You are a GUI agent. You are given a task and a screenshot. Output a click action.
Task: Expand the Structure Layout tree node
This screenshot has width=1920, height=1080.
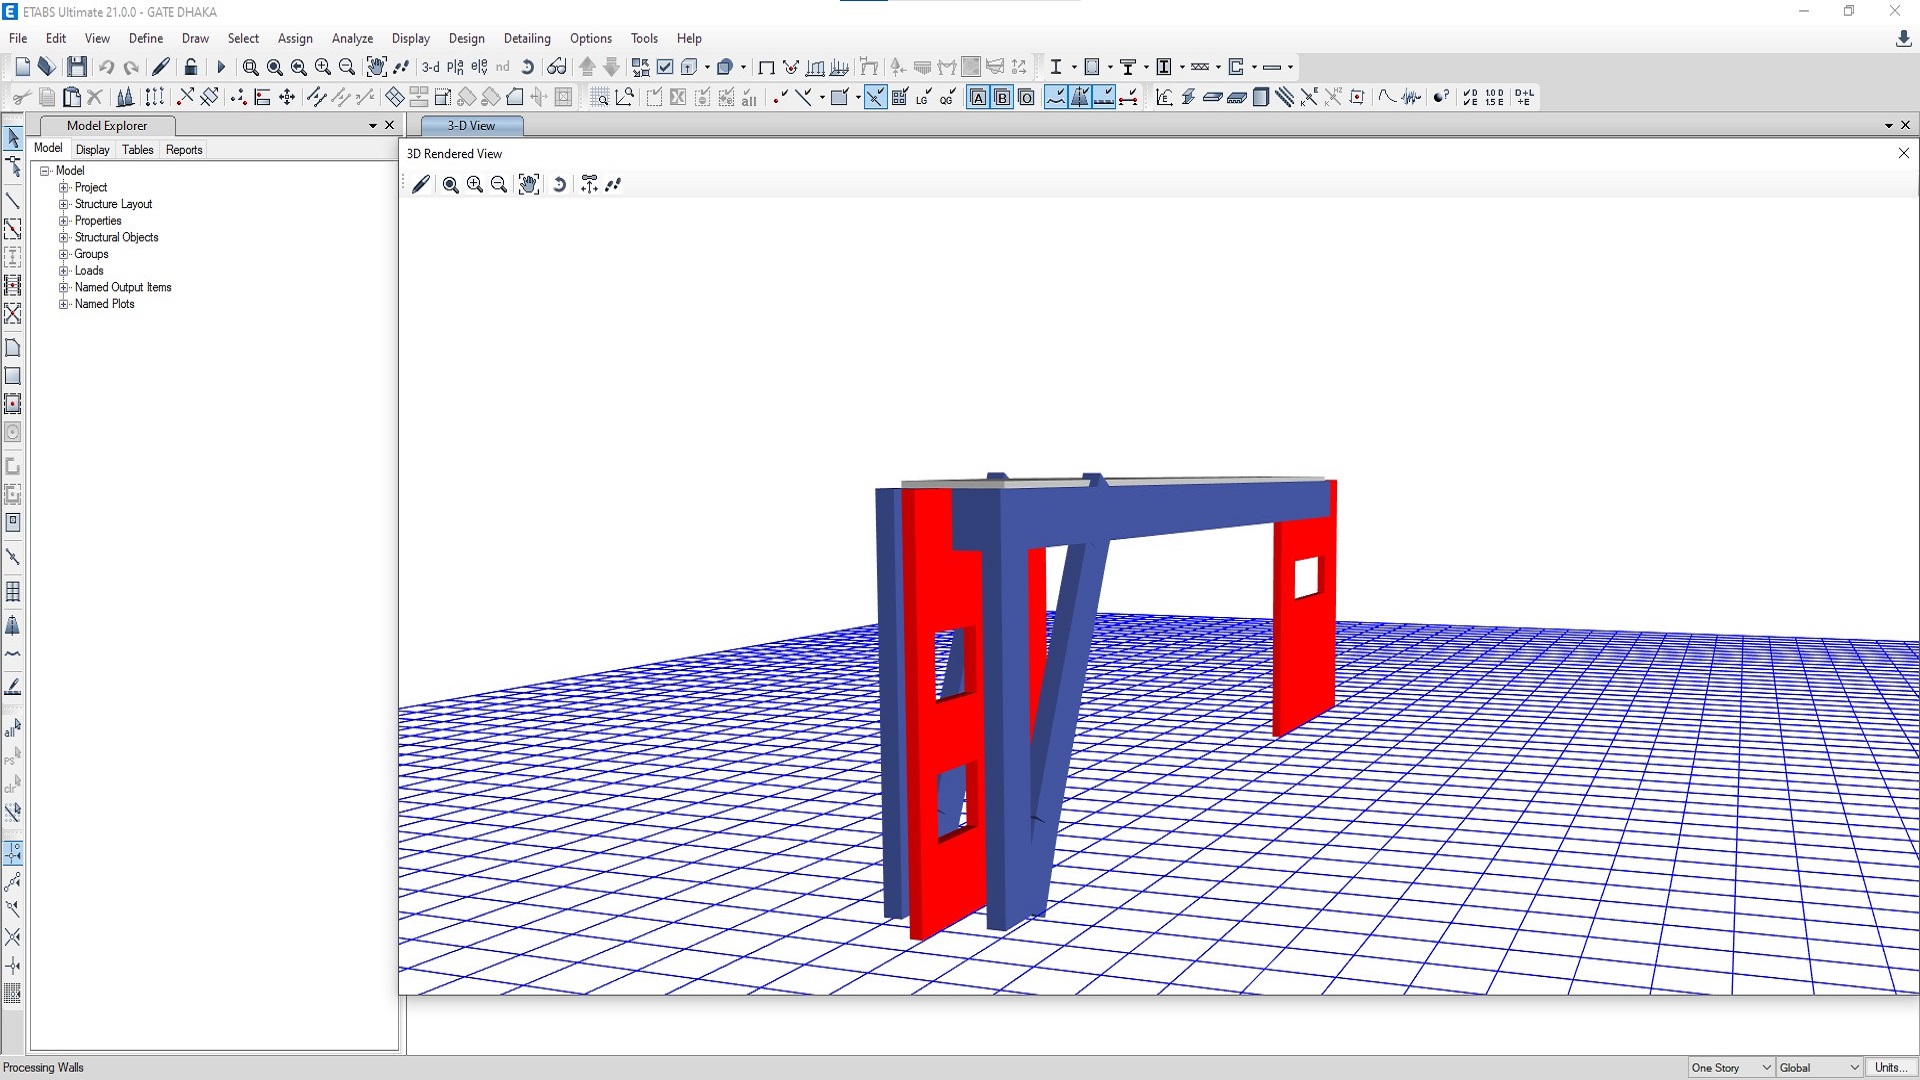[64, 204]
